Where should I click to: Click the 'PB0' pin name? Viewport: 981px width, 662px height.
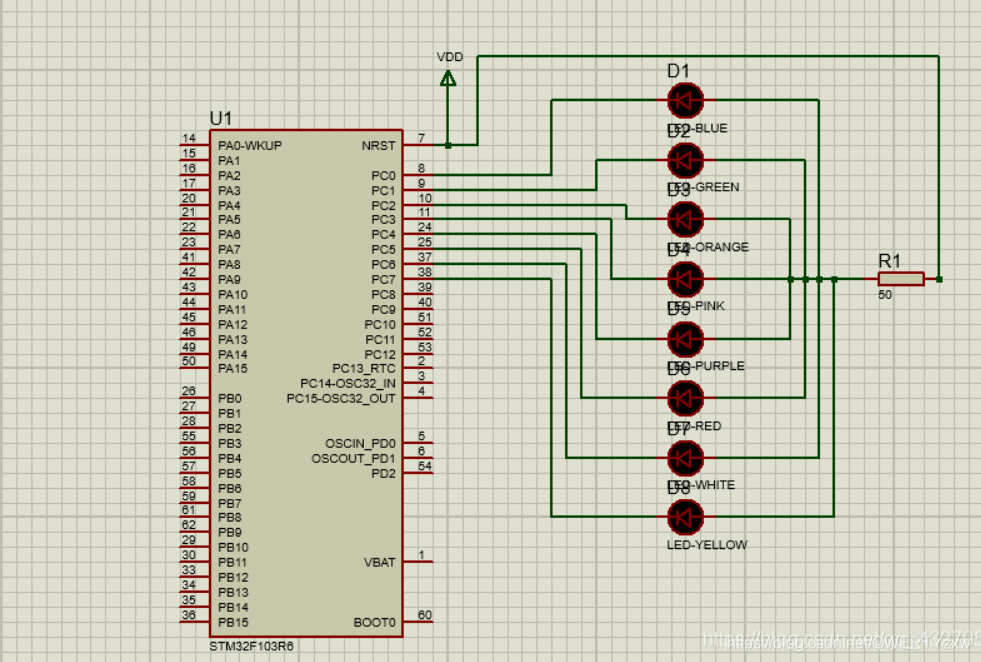(x=230, y=399)
